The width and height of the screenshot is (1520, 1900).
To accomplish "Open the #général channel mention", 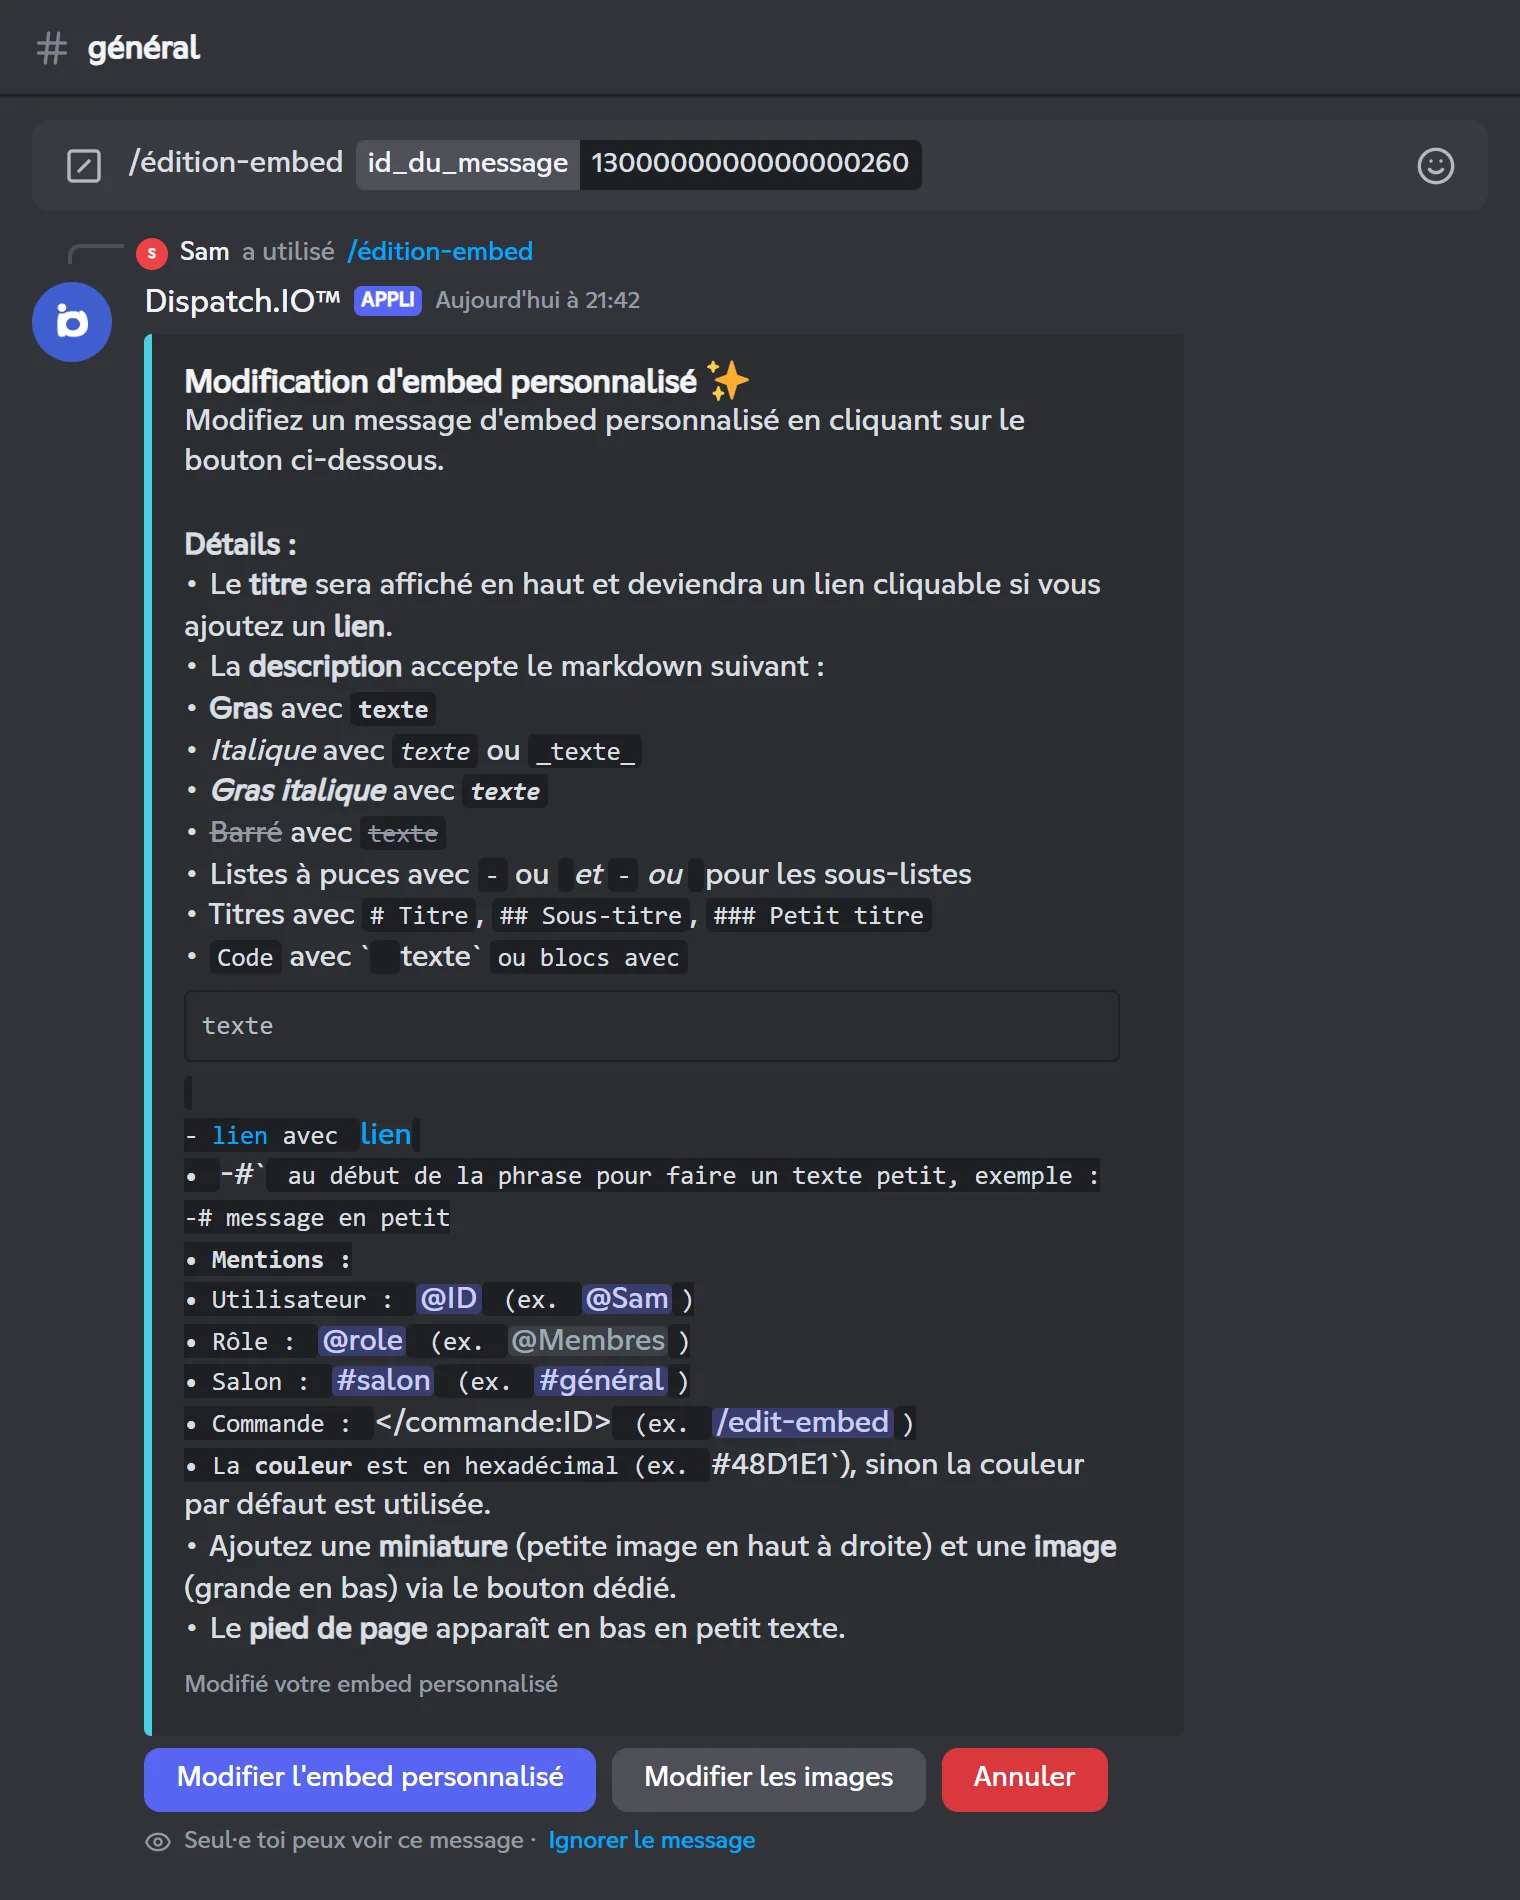I will 601,1380.
